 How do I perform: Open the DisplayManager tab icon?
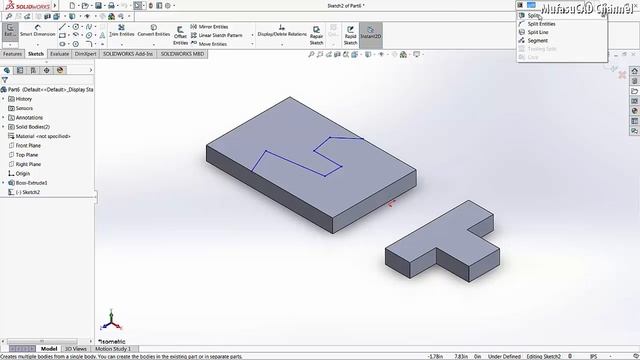coord(60,70)
